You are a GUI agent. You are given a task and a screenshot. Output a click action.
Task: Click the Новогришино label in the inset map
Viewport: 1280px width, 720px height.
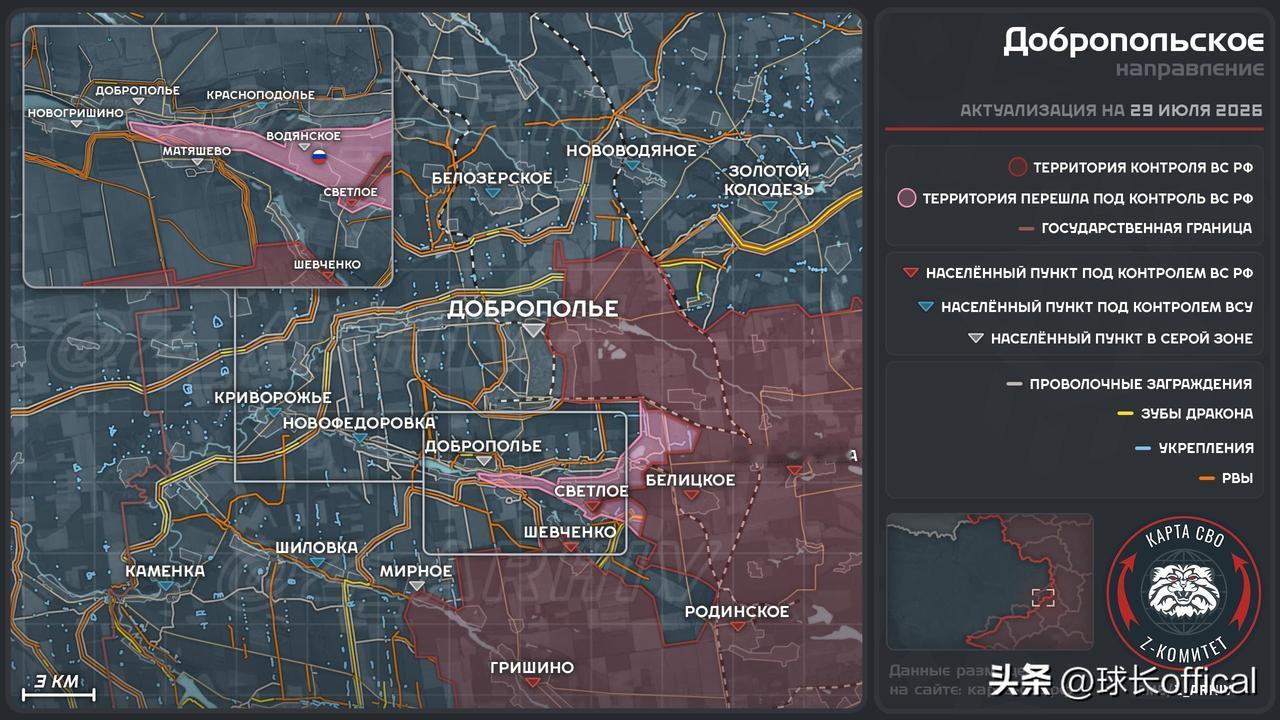(x=76, y=113)
